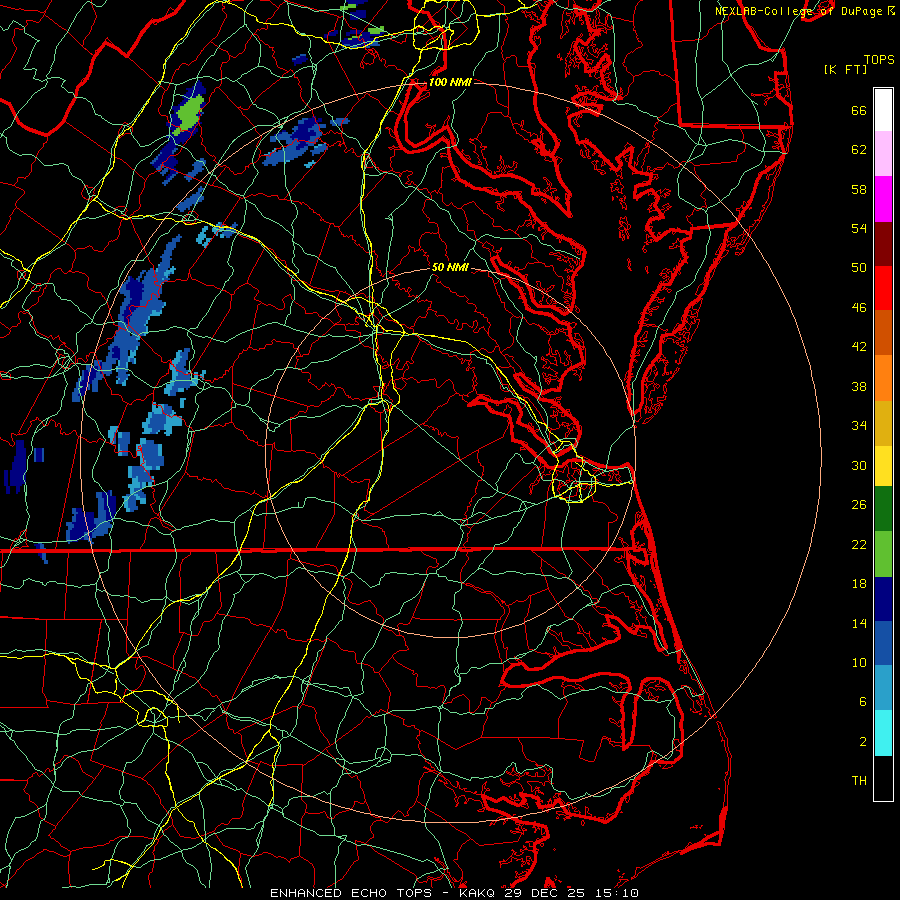Click the bright green echo top cell
900x900 pixels.
[x=189, y=114]
